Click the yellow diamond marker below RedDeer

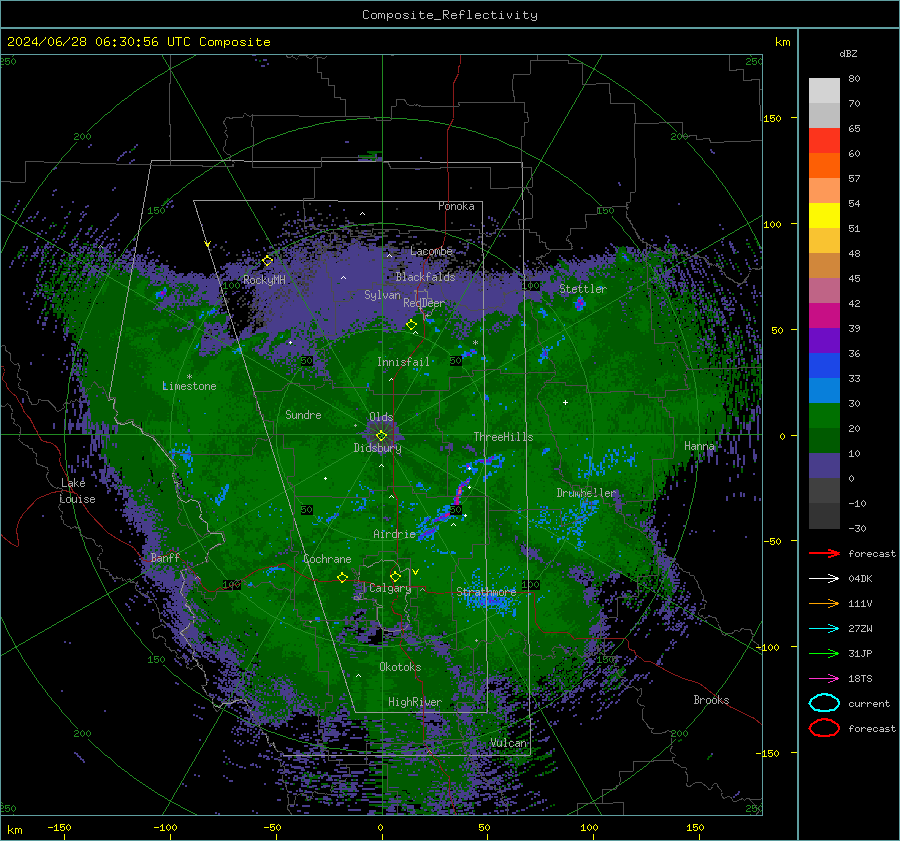411,325
